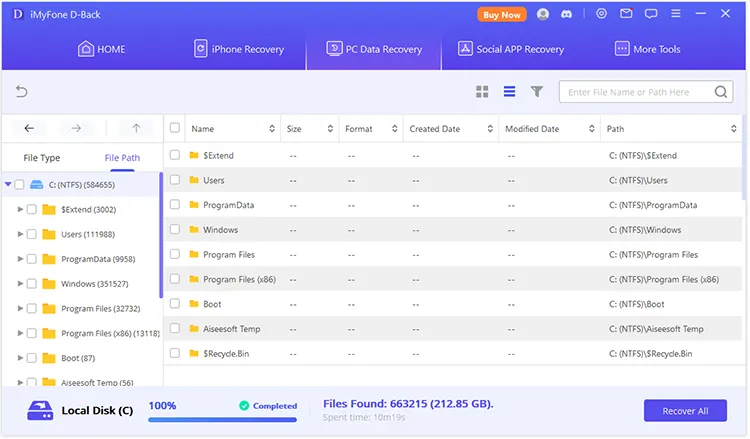This screenshot has height=439, width=750.
Task: Check the Aiseesoft Temp row checkbox in list
Action: 175,329
